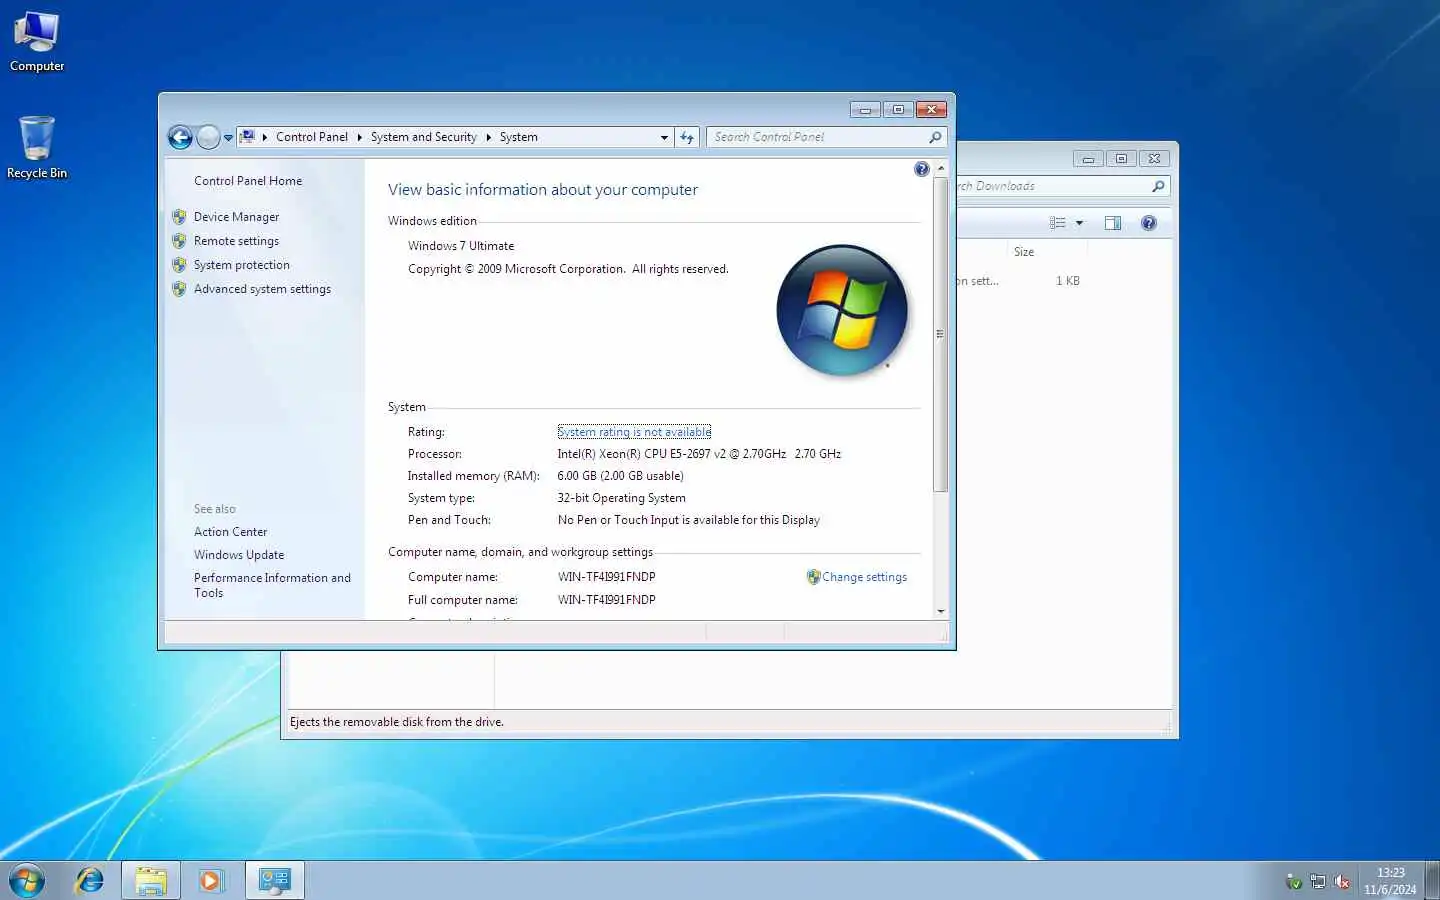Open network tray icon
Image resolution: width=1440 pixels, height=900 pixels.
(x=1318, y=882)
